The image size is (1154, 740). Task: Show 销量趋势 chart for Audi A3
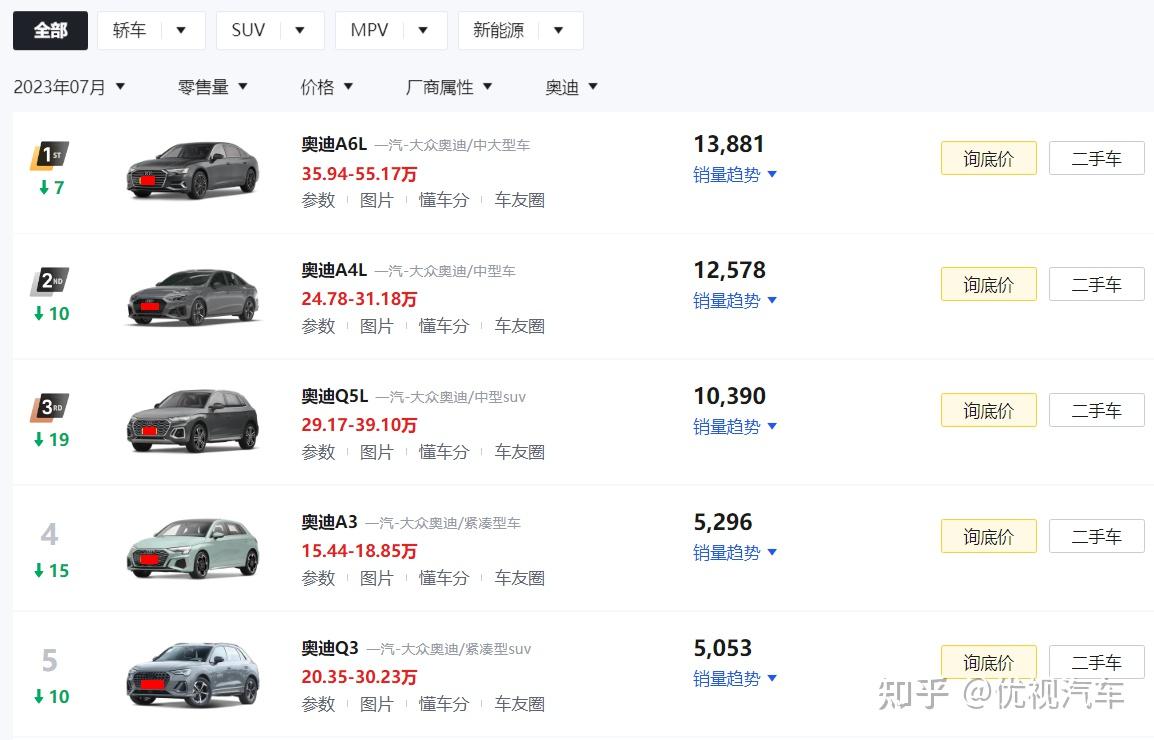[735, 553]
